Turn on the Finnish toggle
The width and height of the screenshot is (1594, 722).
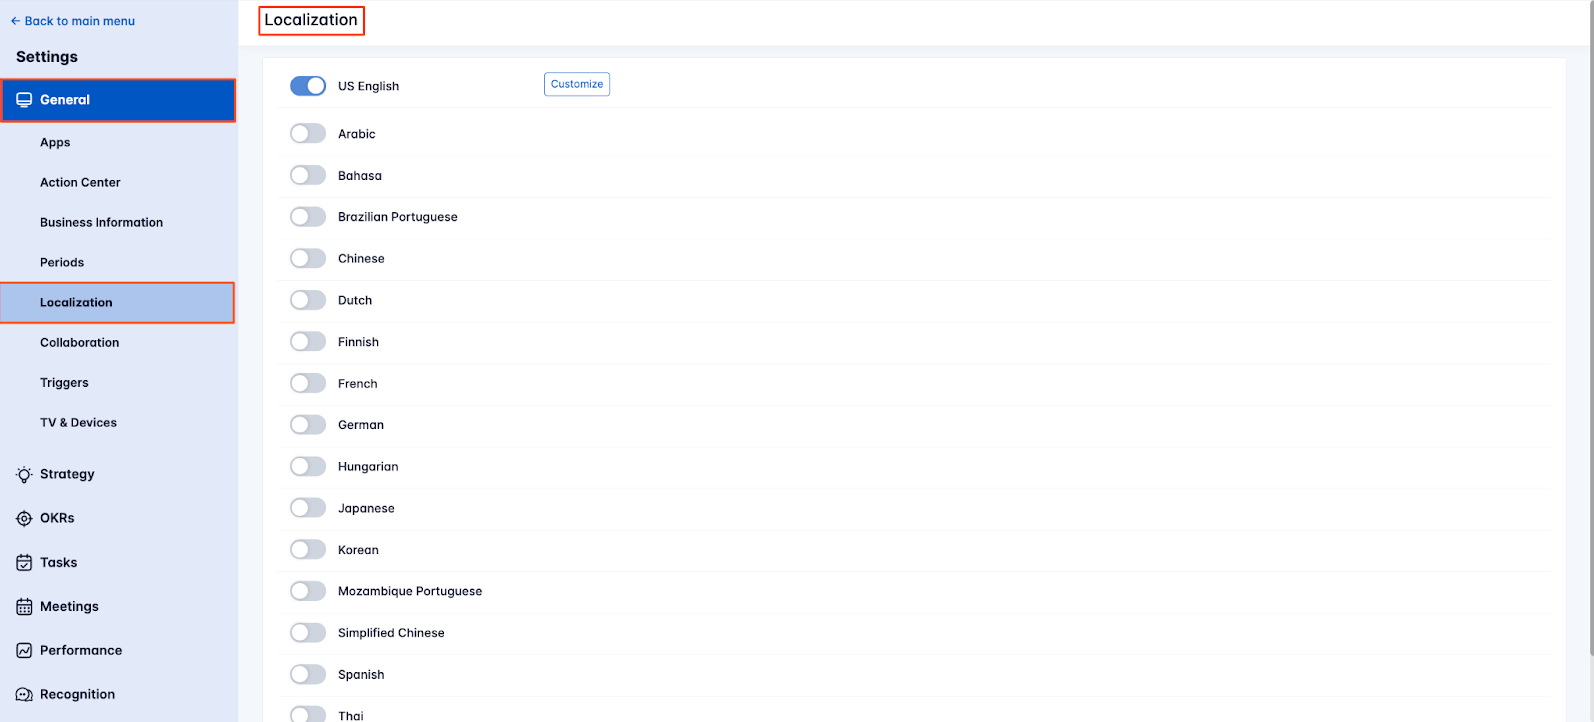[308, 341]
